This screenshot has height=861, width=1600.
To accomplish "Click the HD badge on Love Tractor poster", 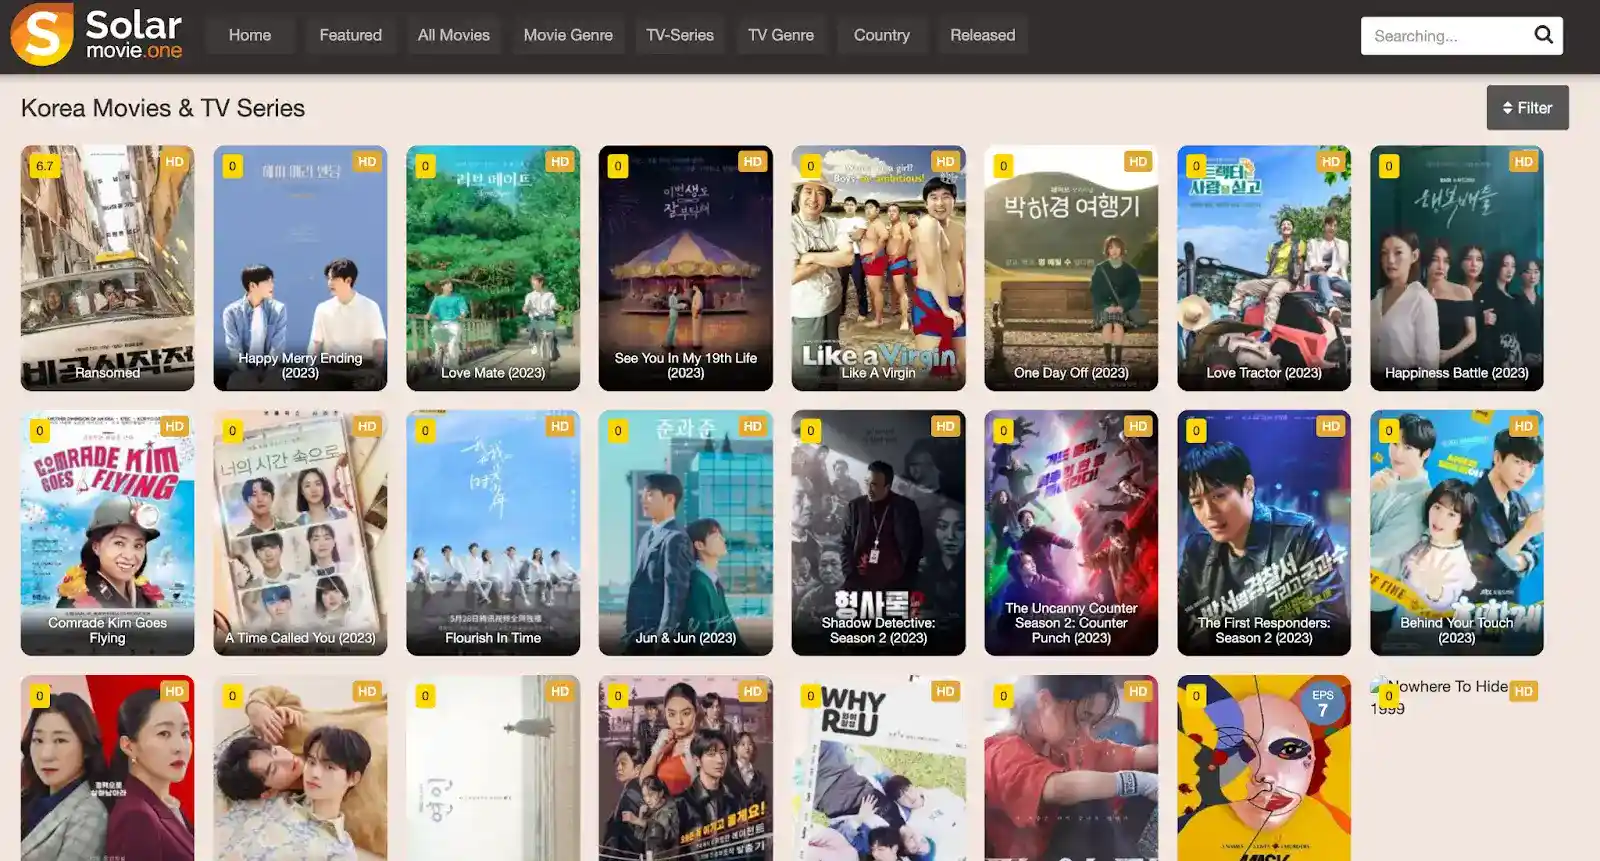I will (1330, 161).
